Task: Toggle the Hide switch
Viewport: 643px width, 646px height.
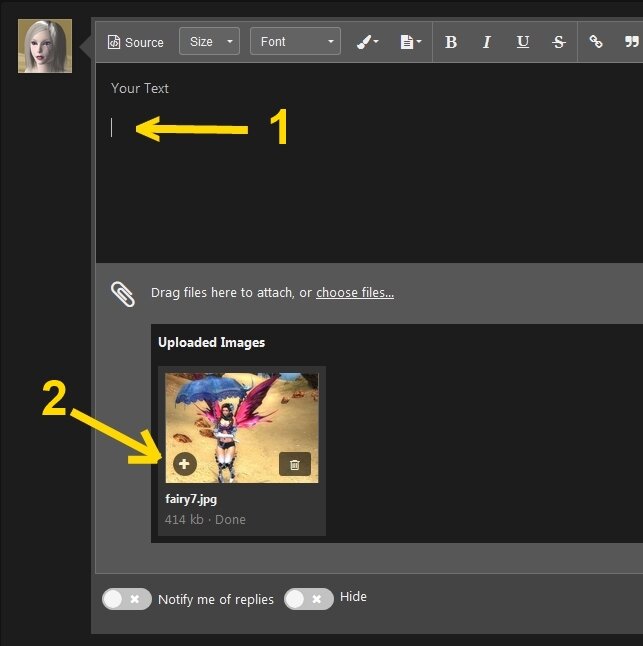Action: tap(309, 599)
